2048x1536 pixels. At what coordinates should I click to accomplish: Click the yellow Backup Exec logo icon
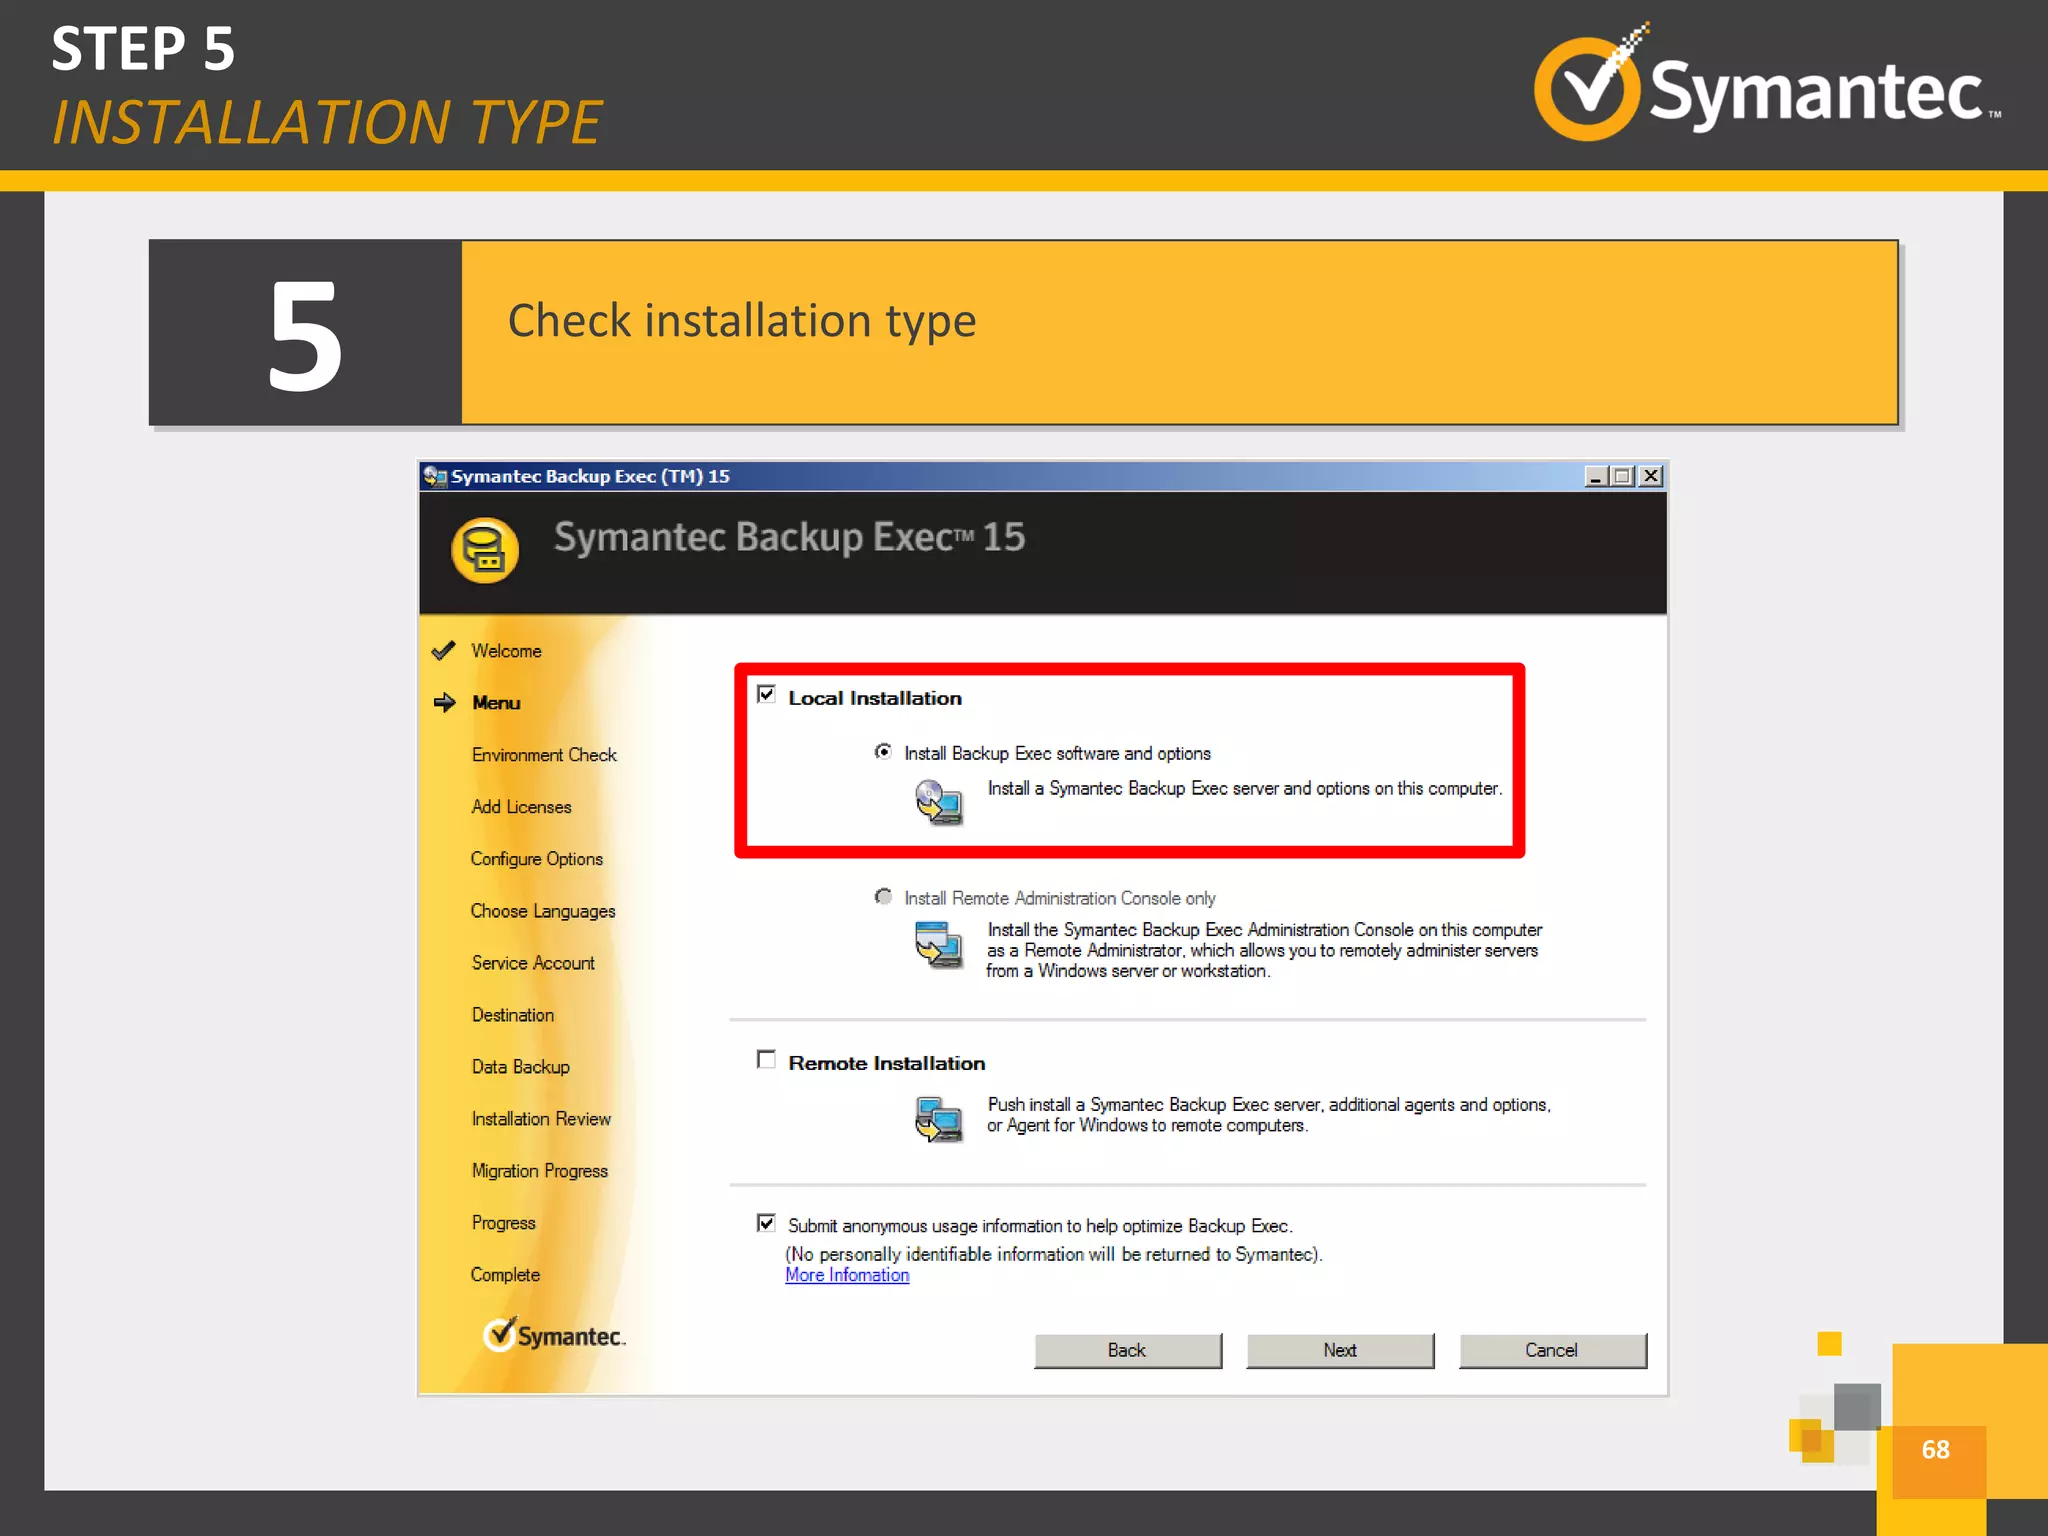(x=485, y=550)
